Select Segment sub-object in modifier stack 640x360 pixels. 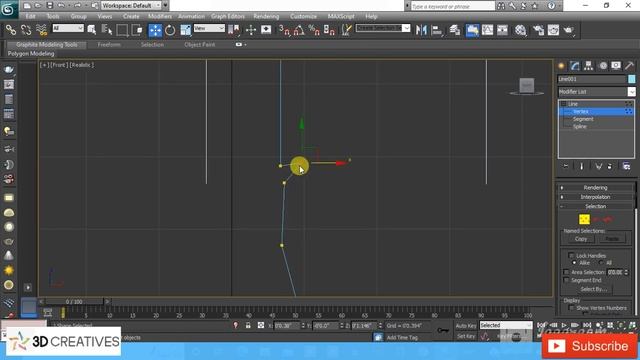[x=583, y=119]
